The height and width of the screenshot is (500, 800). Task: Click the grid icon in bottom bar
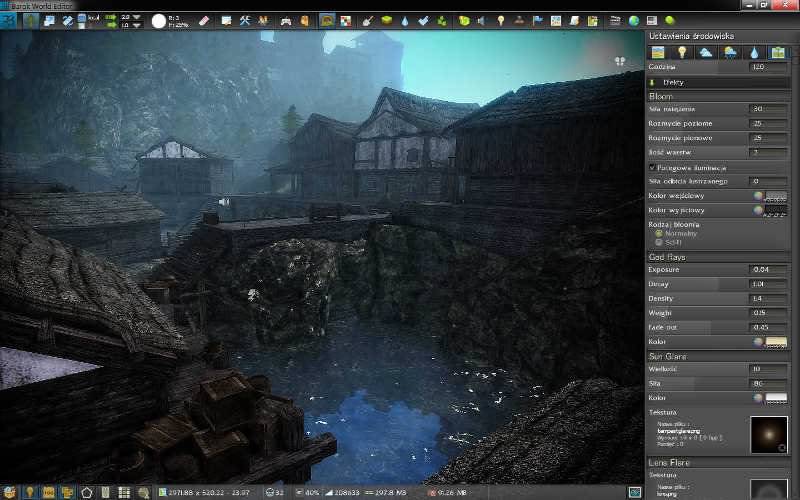(124, 492)
